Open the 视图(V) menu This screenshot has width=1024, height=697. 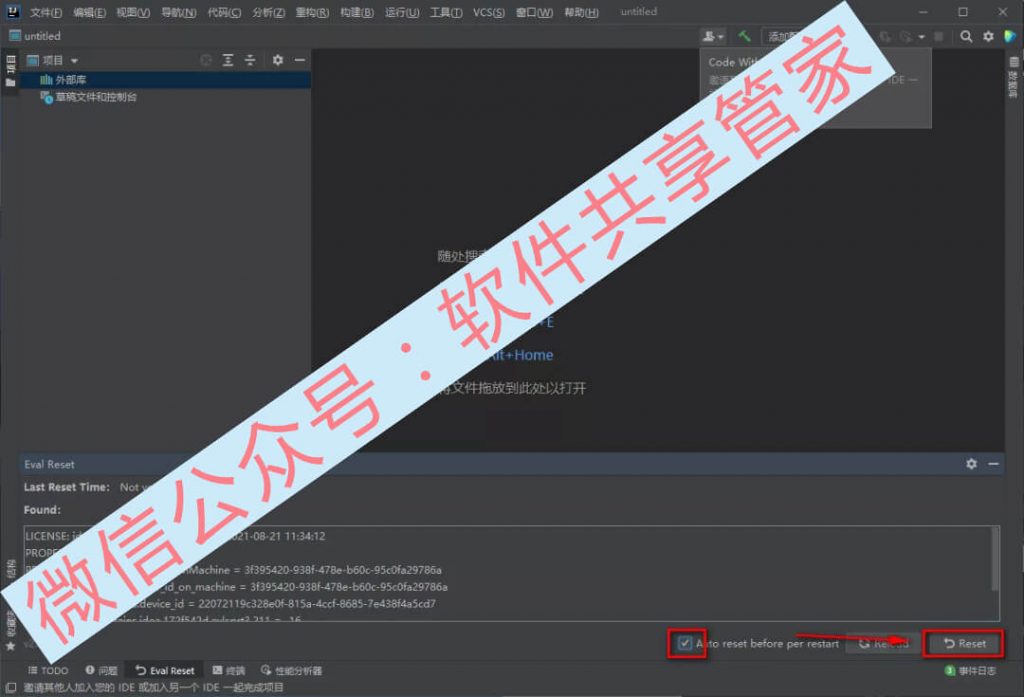(133, 12)
